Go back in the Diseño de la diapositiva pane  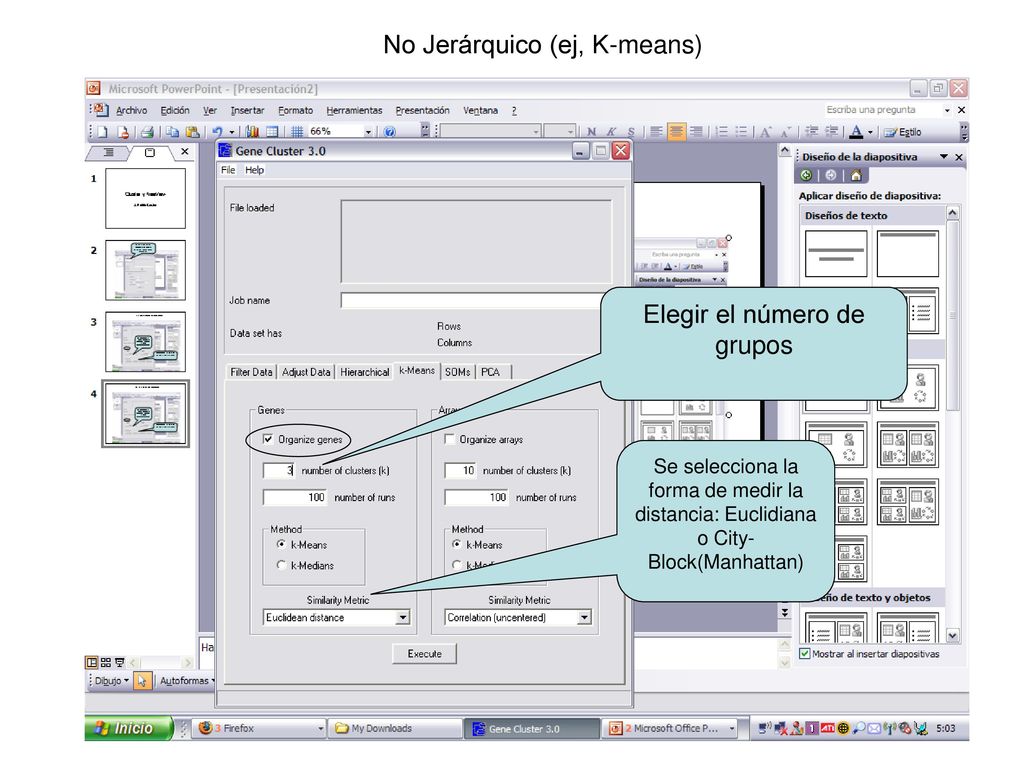coord(806,175)
